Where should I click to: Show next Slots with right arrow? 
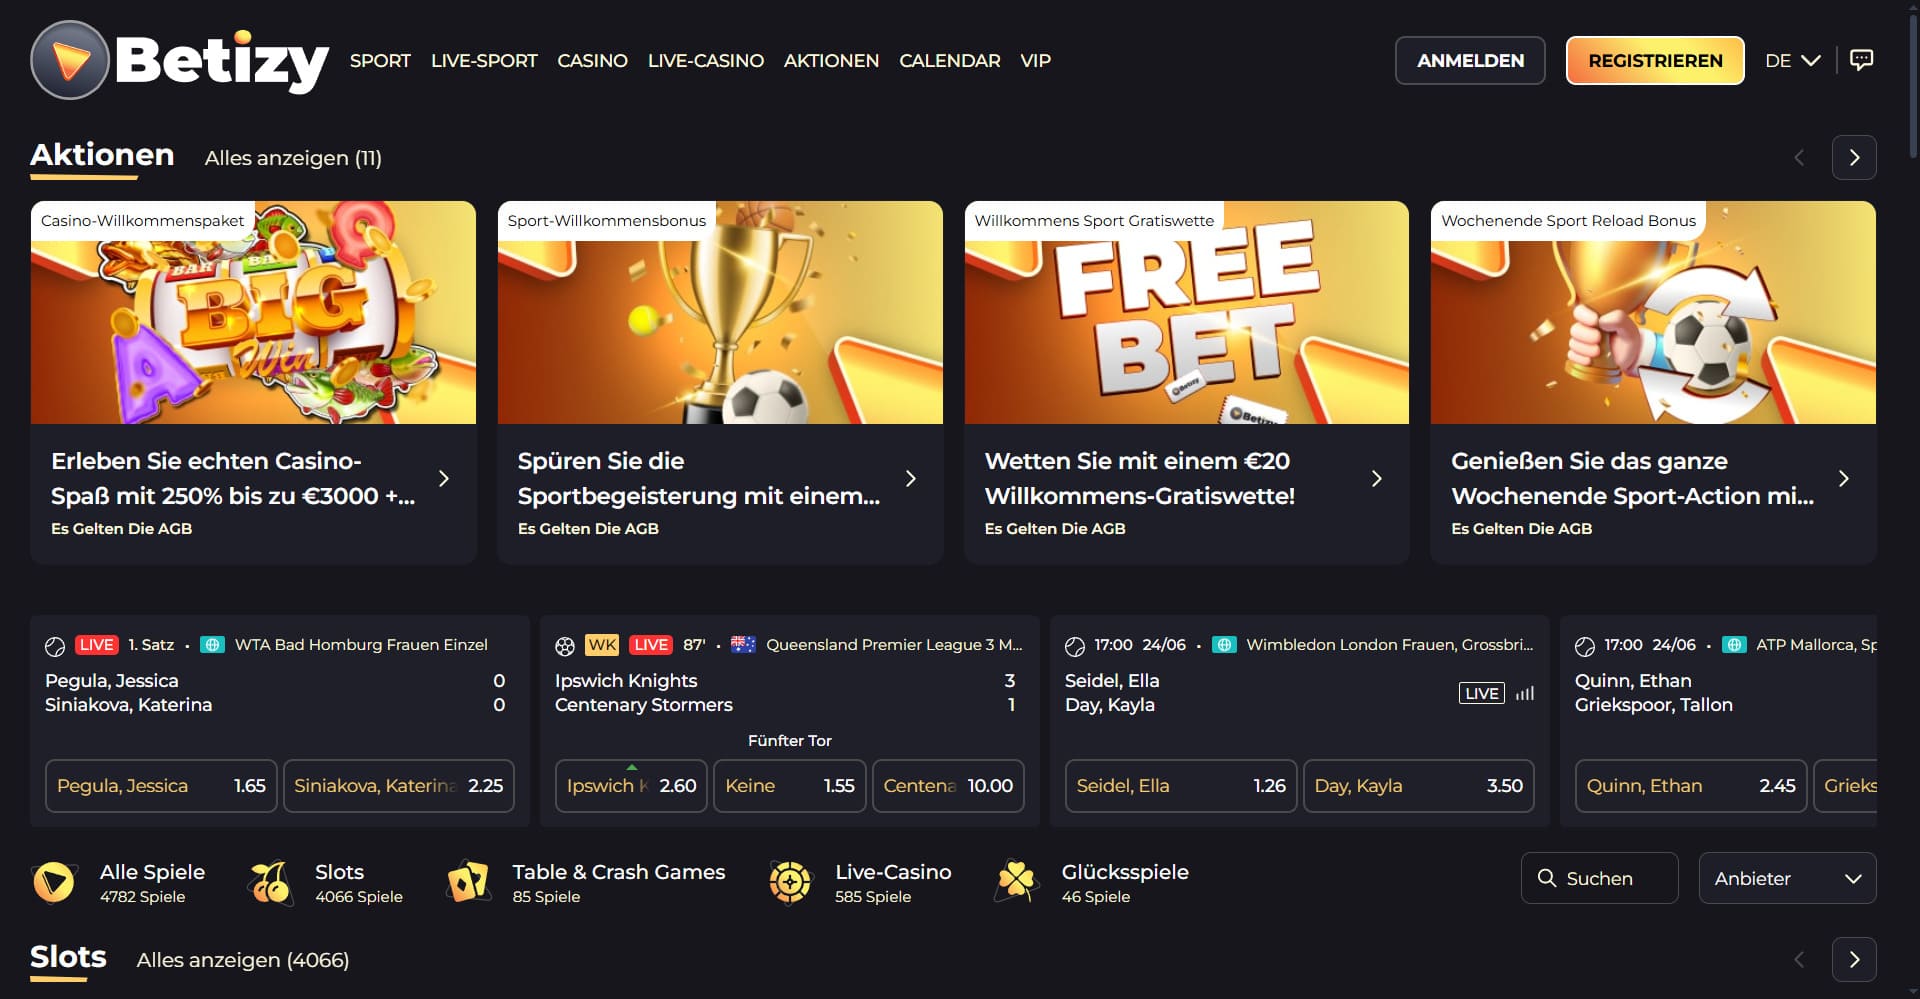tap(1854, 960)
